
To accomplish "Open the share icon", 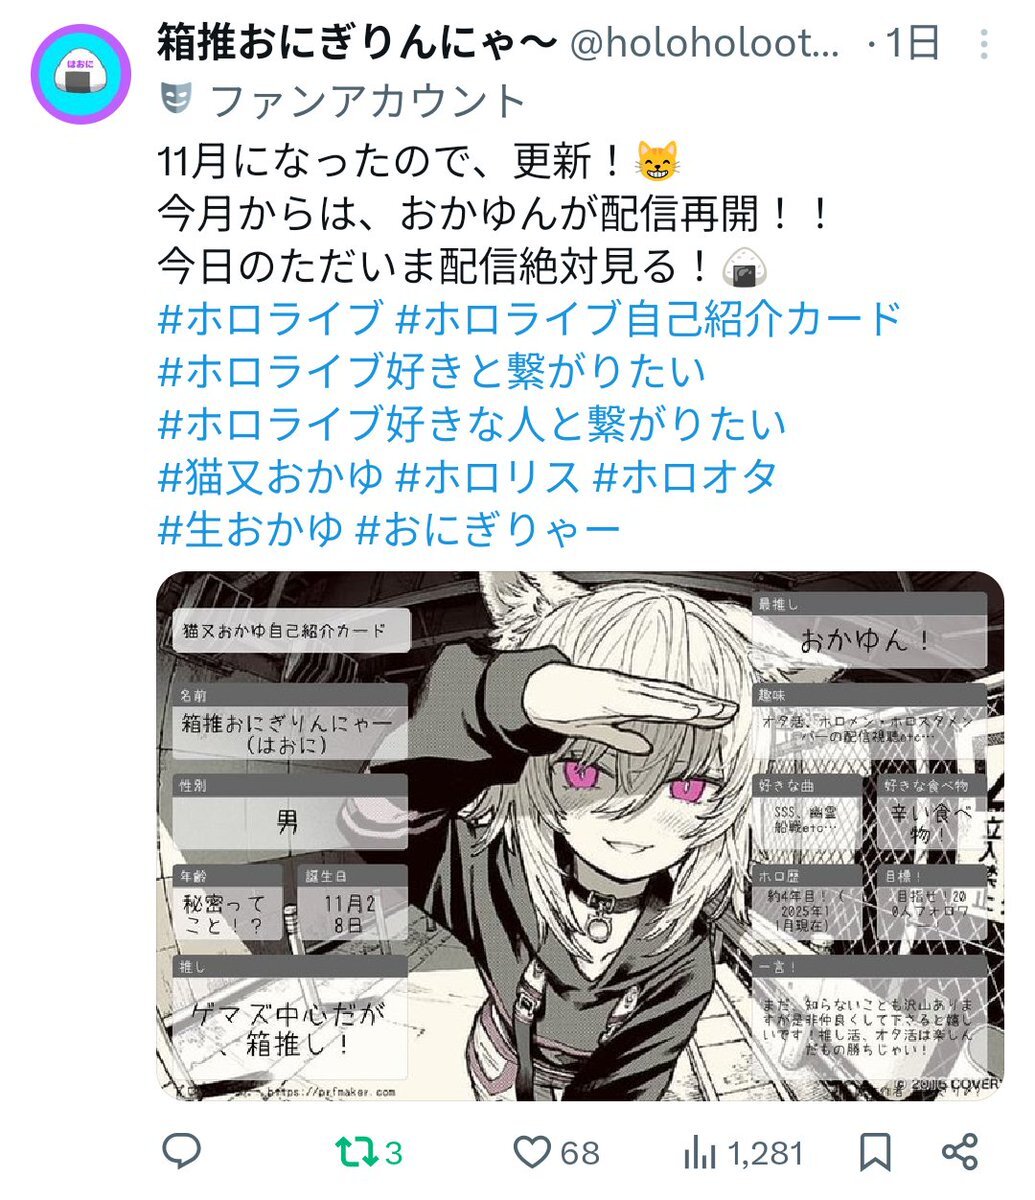I will pos(960,1152).
